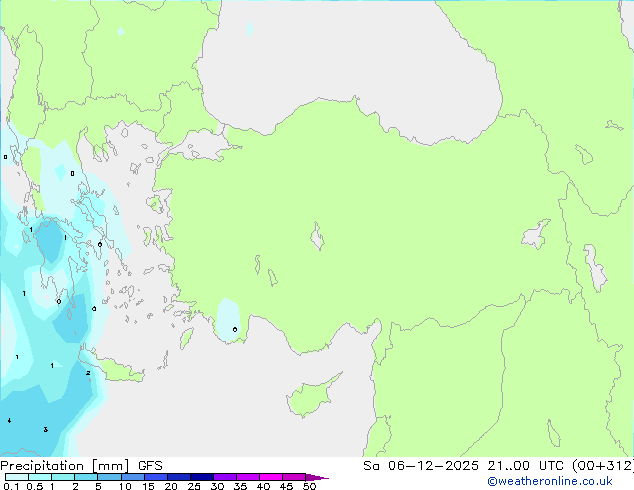Click the legend label "10"
Image resolution: width=634 pixels, height=490 pixels.
125,486
